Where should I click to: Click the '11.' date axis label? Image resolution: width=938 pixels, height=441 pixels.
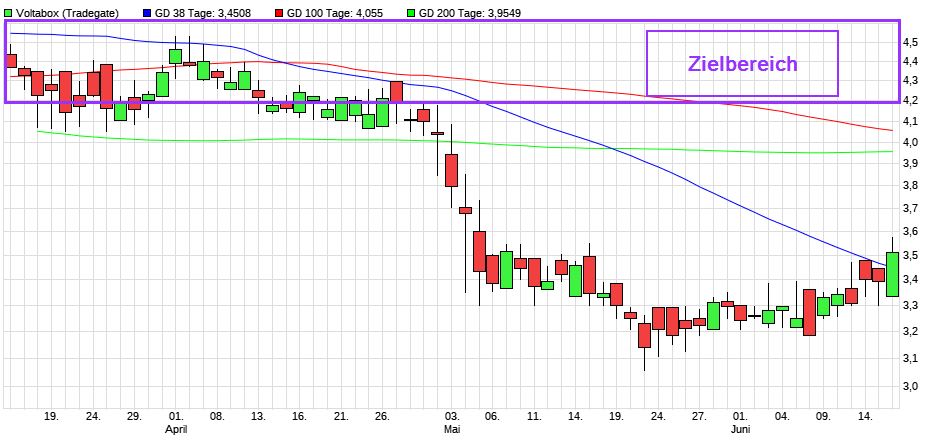pyautogui.click(x=535, y=416)
